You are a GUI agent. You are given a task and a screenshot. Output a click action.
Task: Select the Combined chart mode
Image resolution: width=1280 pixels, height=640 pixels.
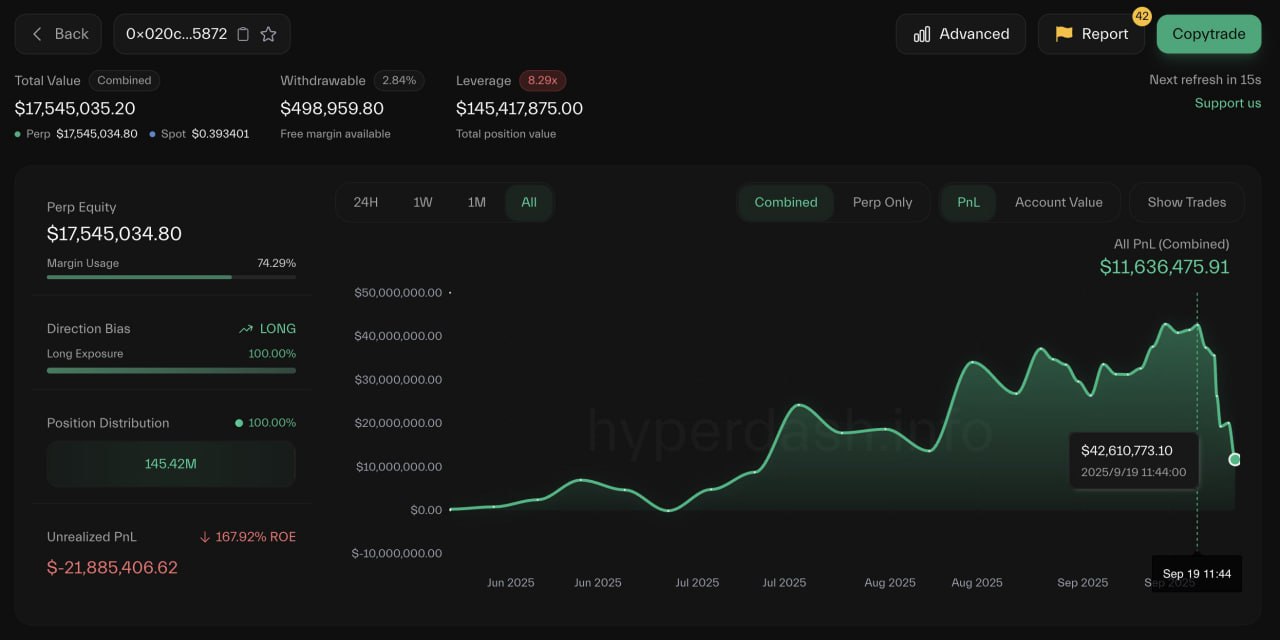click(x=786, y=202)
